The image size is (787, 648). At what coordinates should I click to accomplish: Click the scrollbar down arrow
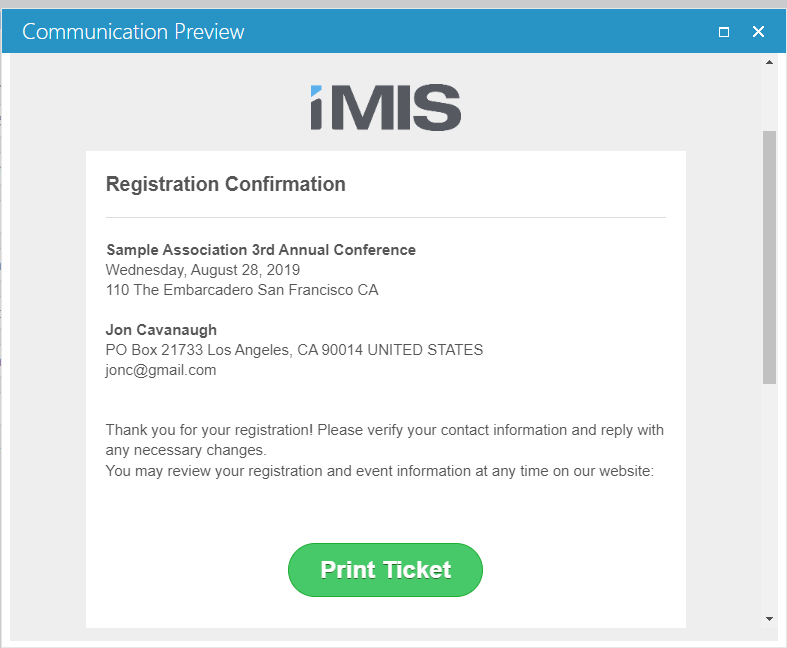(769, 619)
